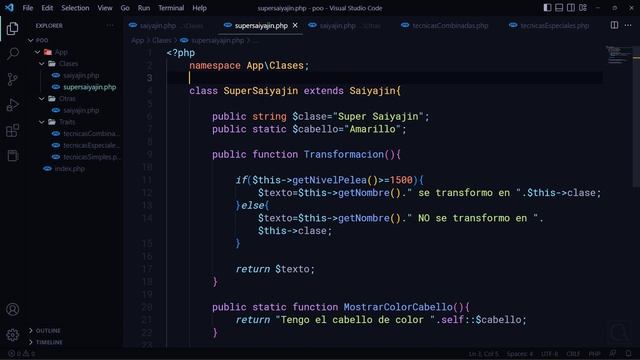Toggle the secondary side bar
640x360 pixels.
[x=571, y=8]
